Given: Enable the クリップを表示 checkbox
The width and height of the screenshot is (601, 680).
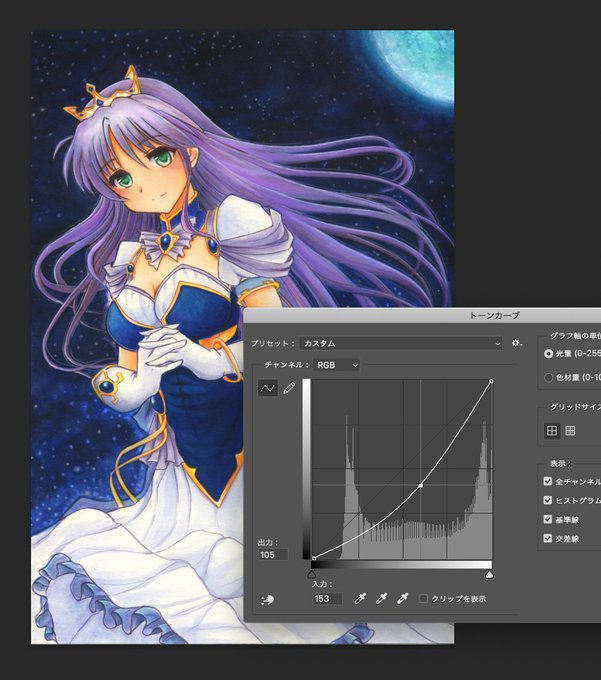Looking at the screenshot, I should tap(423, 599).
